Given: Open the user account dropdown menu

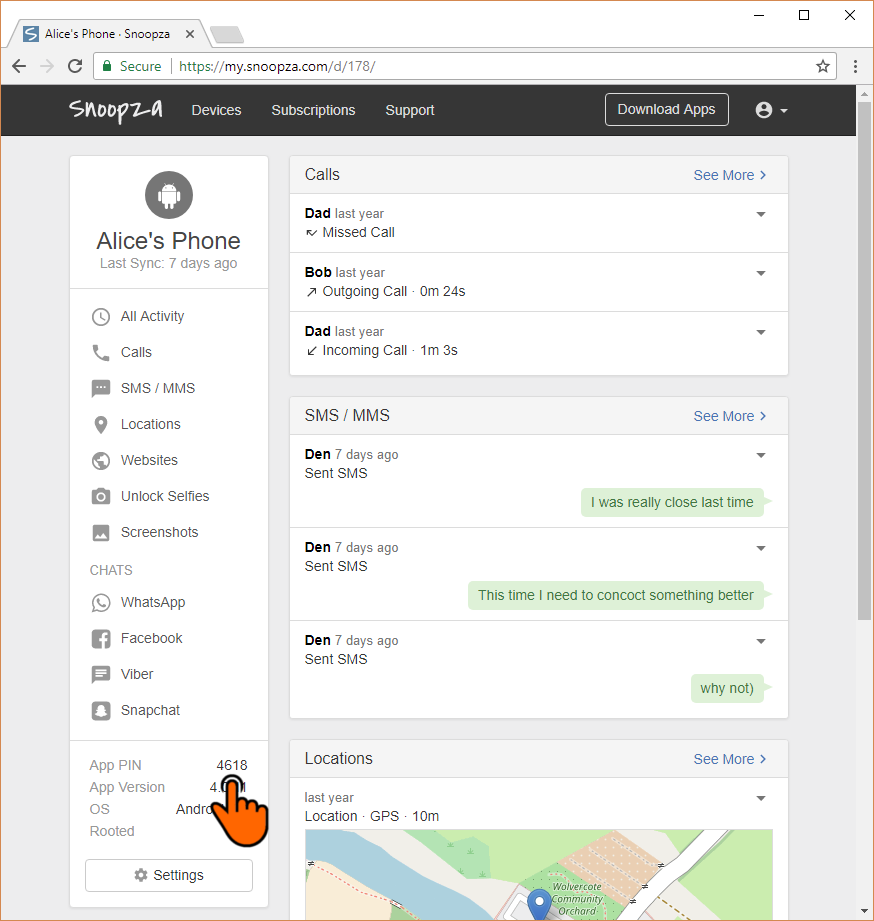Looking at the screenshot, I should point(771,110).
